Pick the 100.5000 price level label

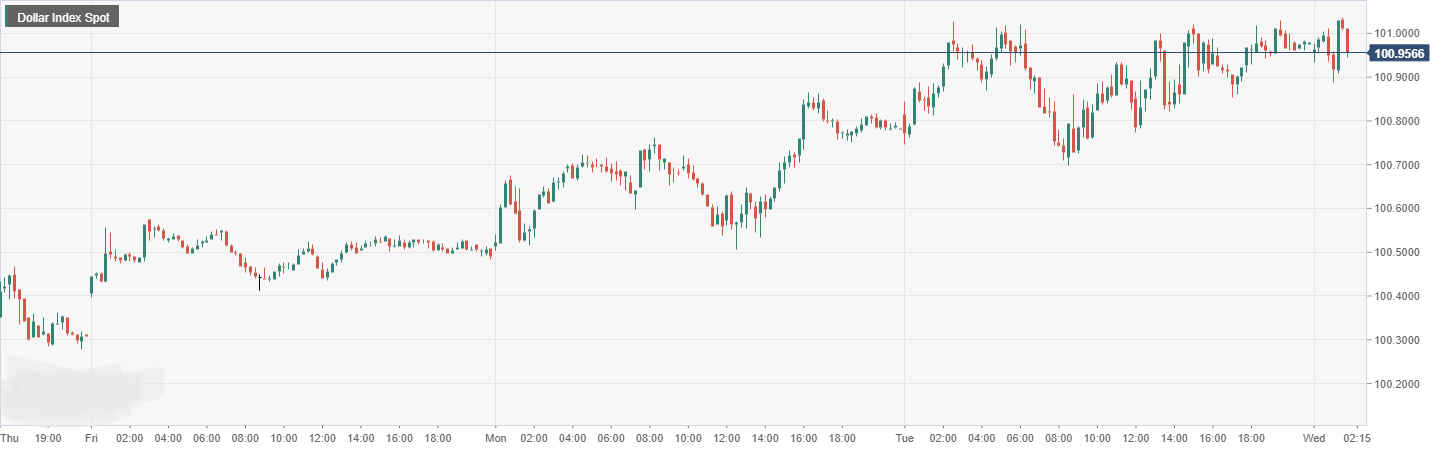click(x=1398, y=253)
